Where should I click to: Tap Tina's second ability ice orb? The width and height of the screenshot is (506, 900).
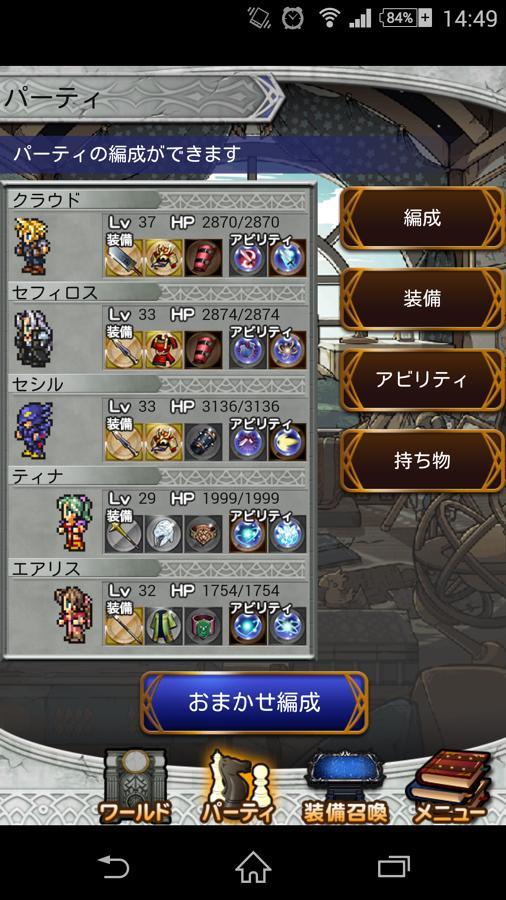click(287, 534)
